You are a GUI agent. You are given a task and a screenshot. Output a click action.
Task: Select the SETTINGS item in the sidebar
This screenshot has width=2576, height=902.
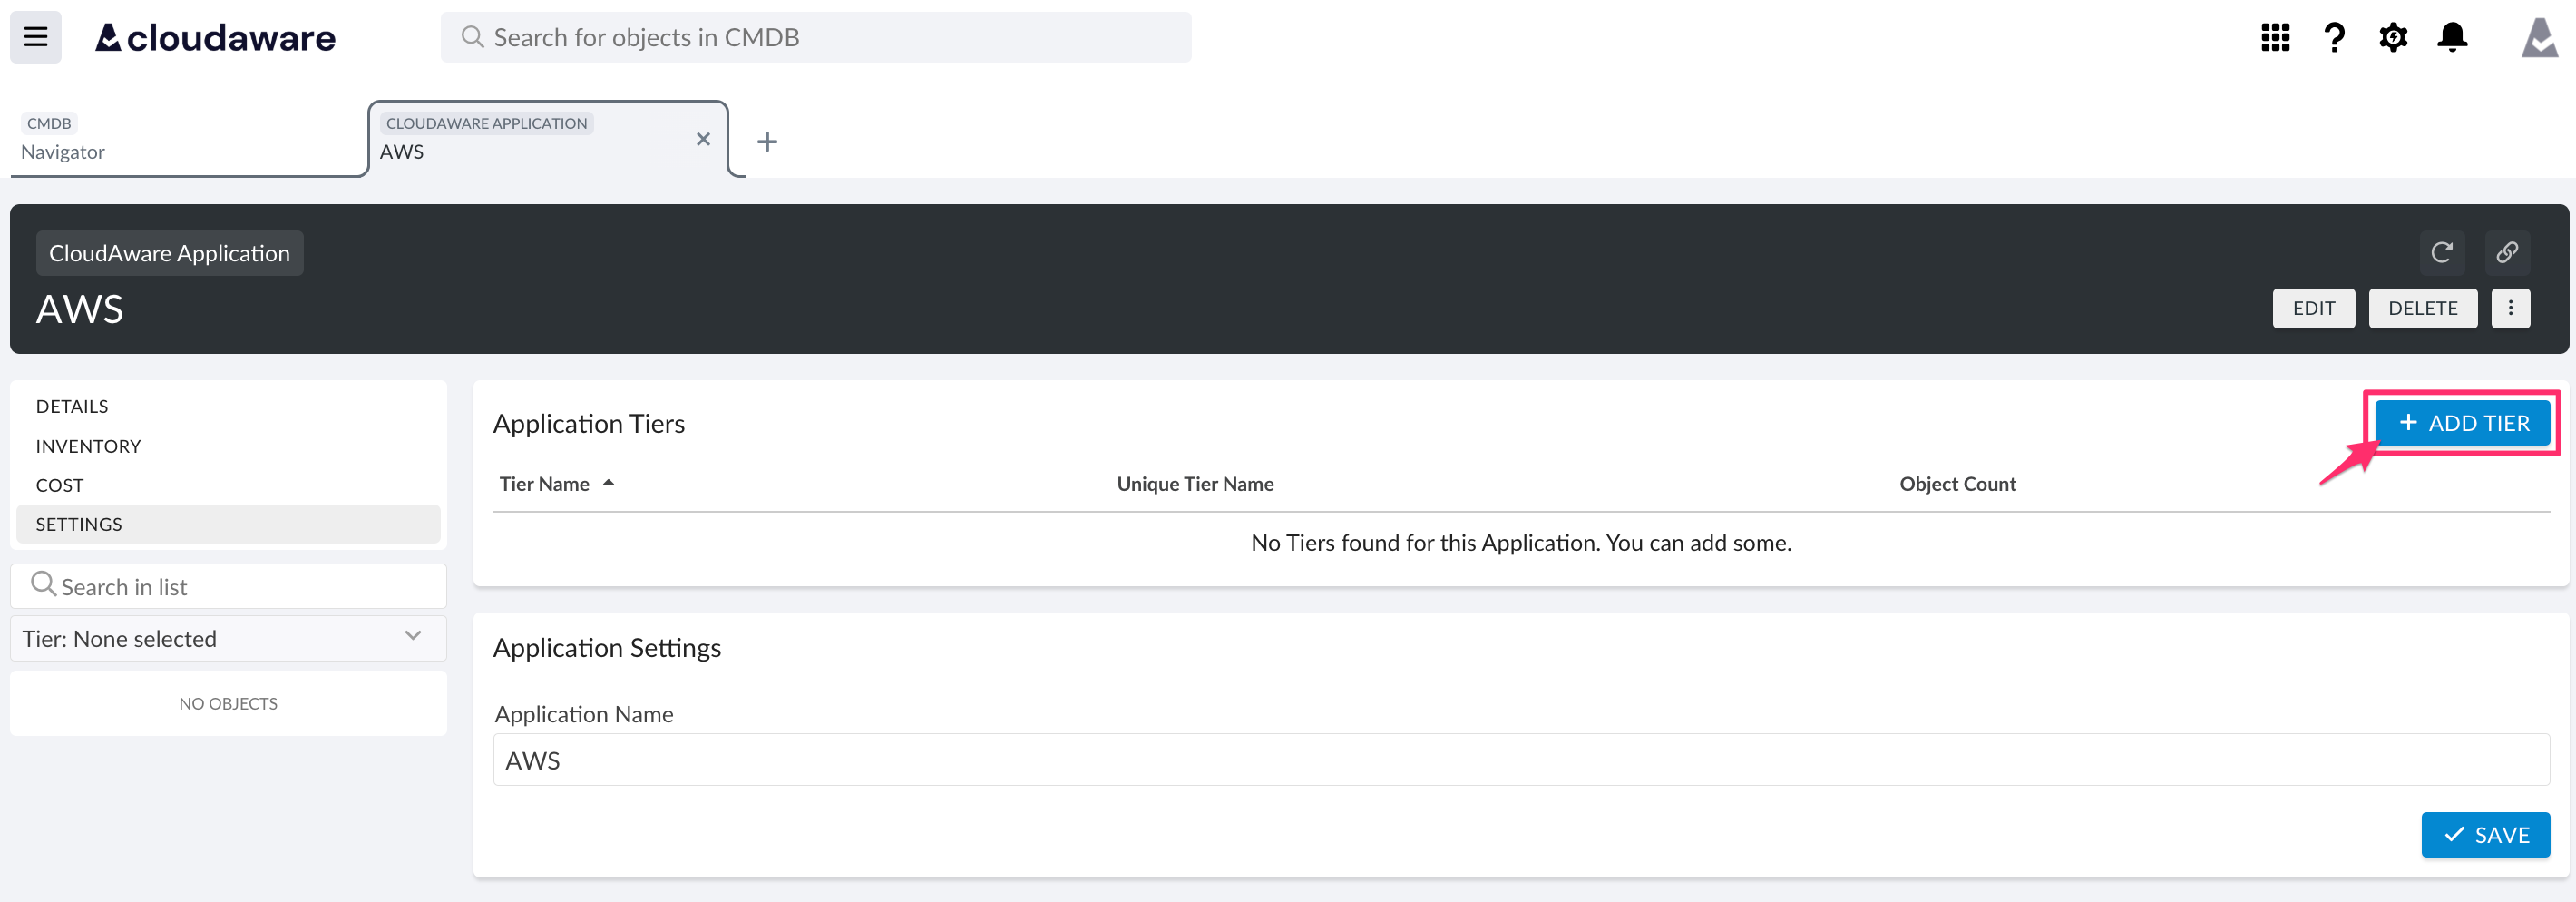pos(79,523)
